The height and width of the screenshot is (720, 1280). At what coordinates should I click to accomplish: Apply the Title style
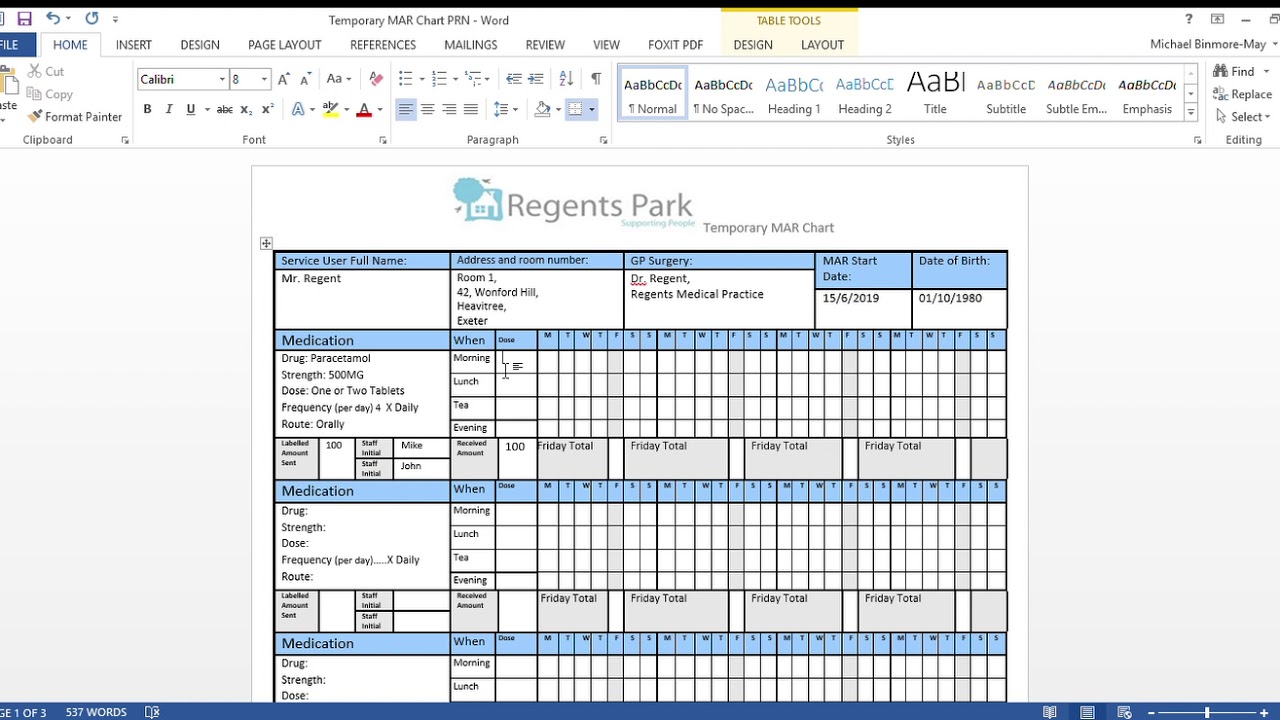tap(935, 93)
